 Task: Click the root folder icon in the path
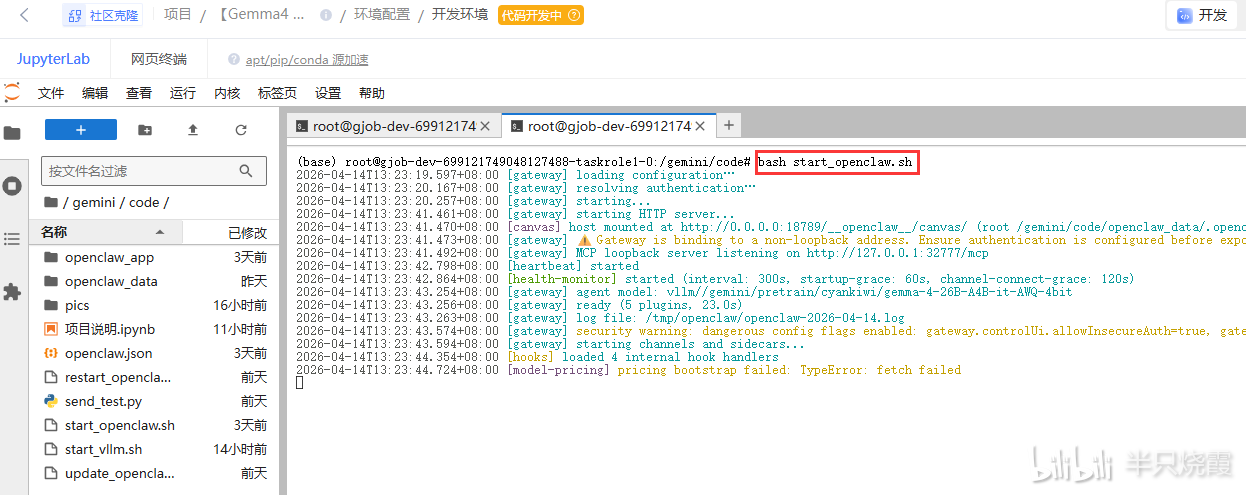pos(51,202)
